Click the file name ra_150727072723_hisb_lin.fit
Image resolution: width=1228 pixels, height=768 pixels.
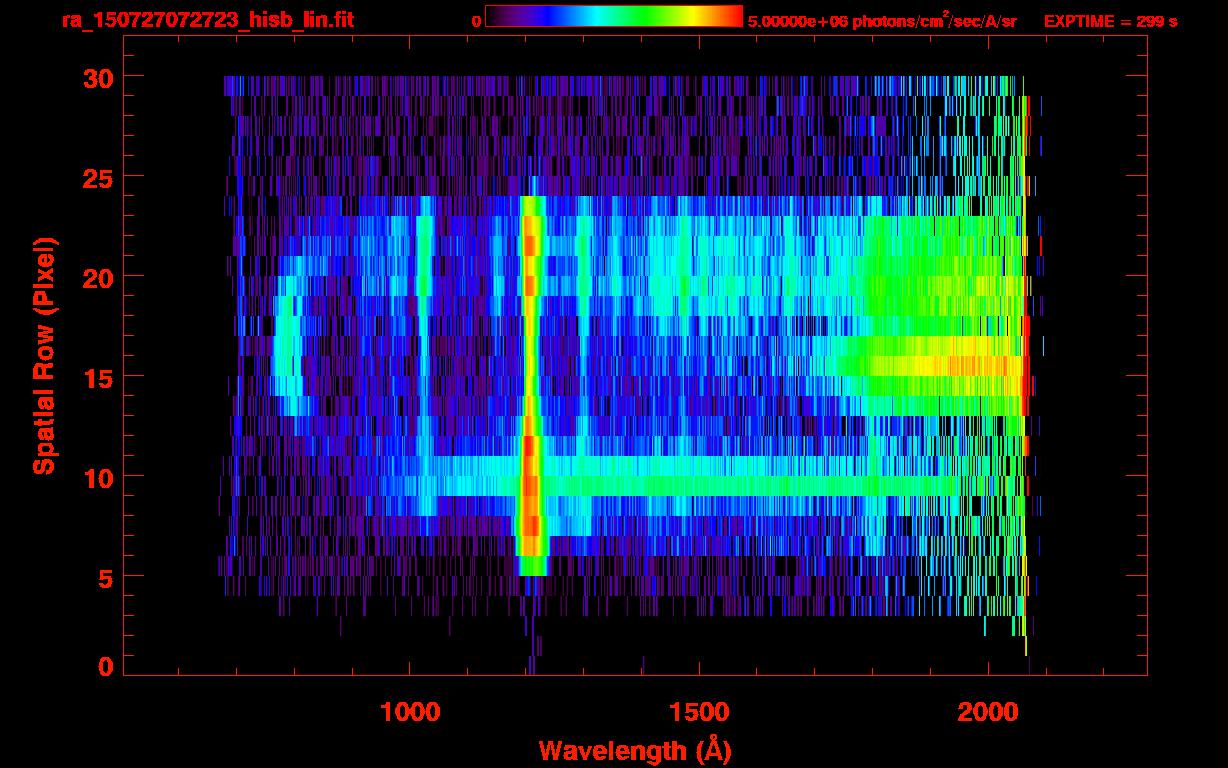(207, 20)
